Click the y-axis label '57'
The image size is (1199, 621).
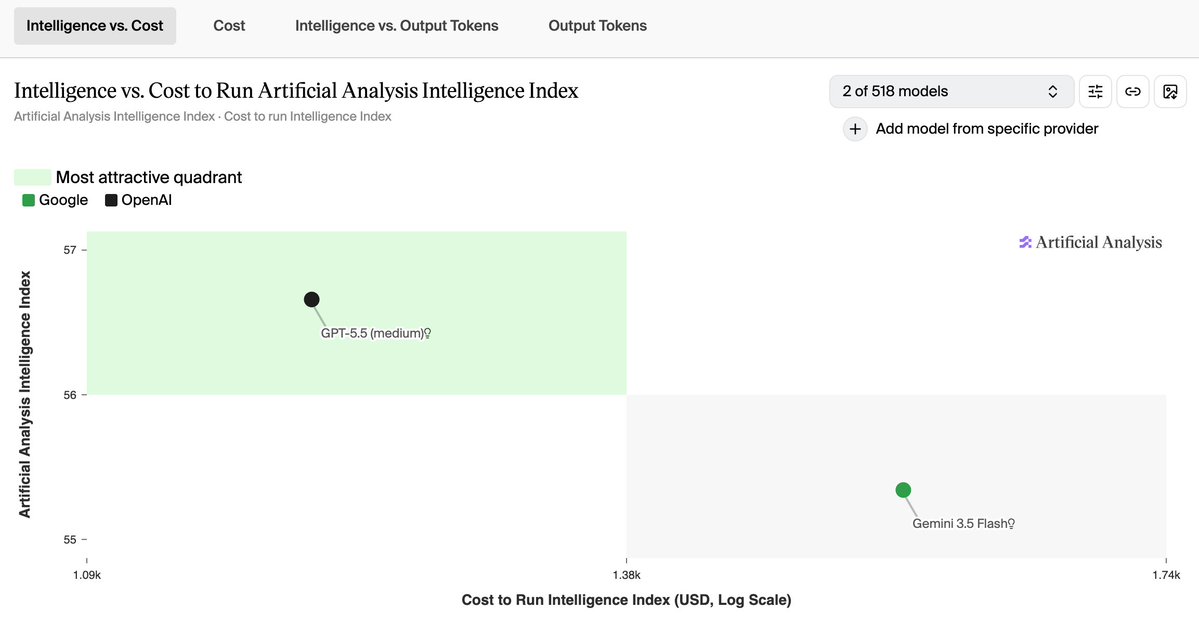point(70,250)
